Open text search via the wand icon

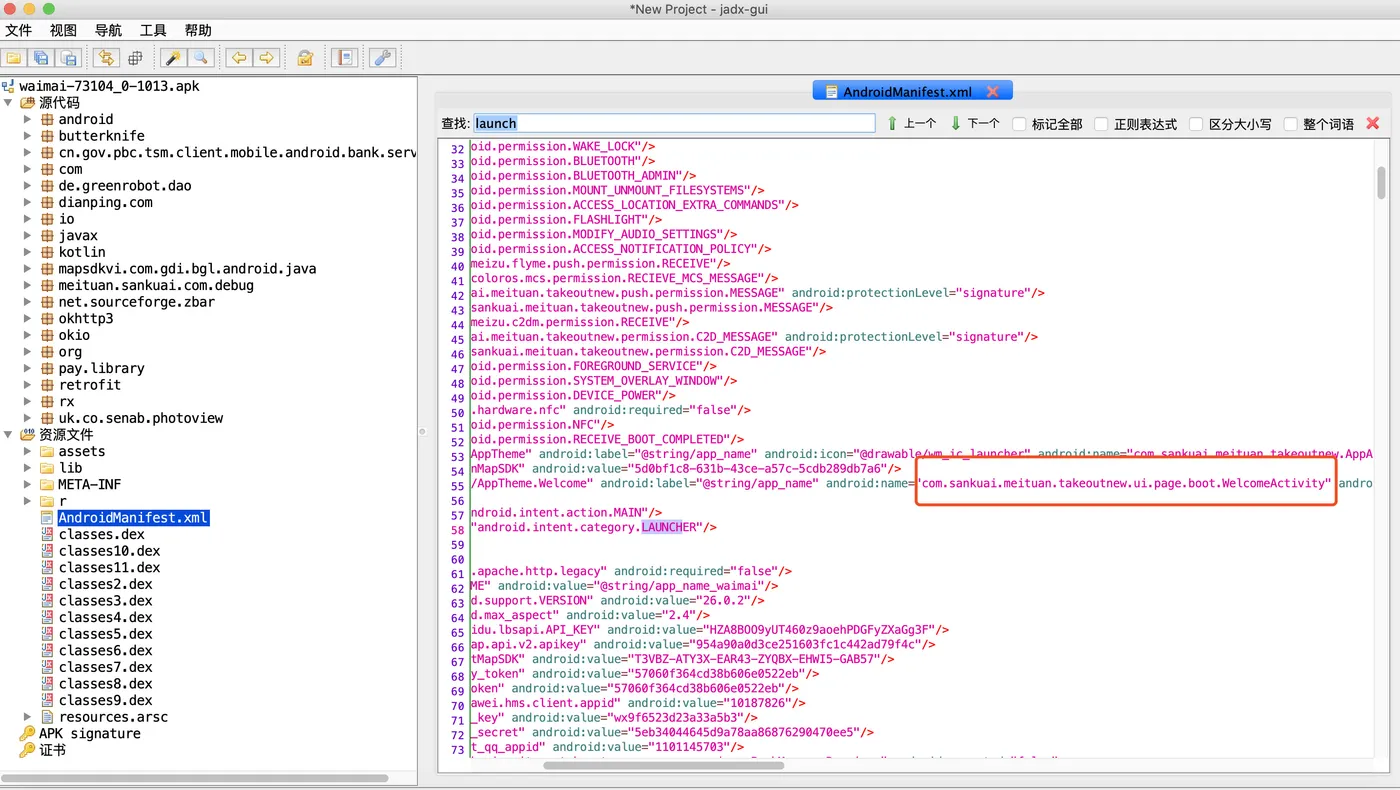(x=173, y=58)
